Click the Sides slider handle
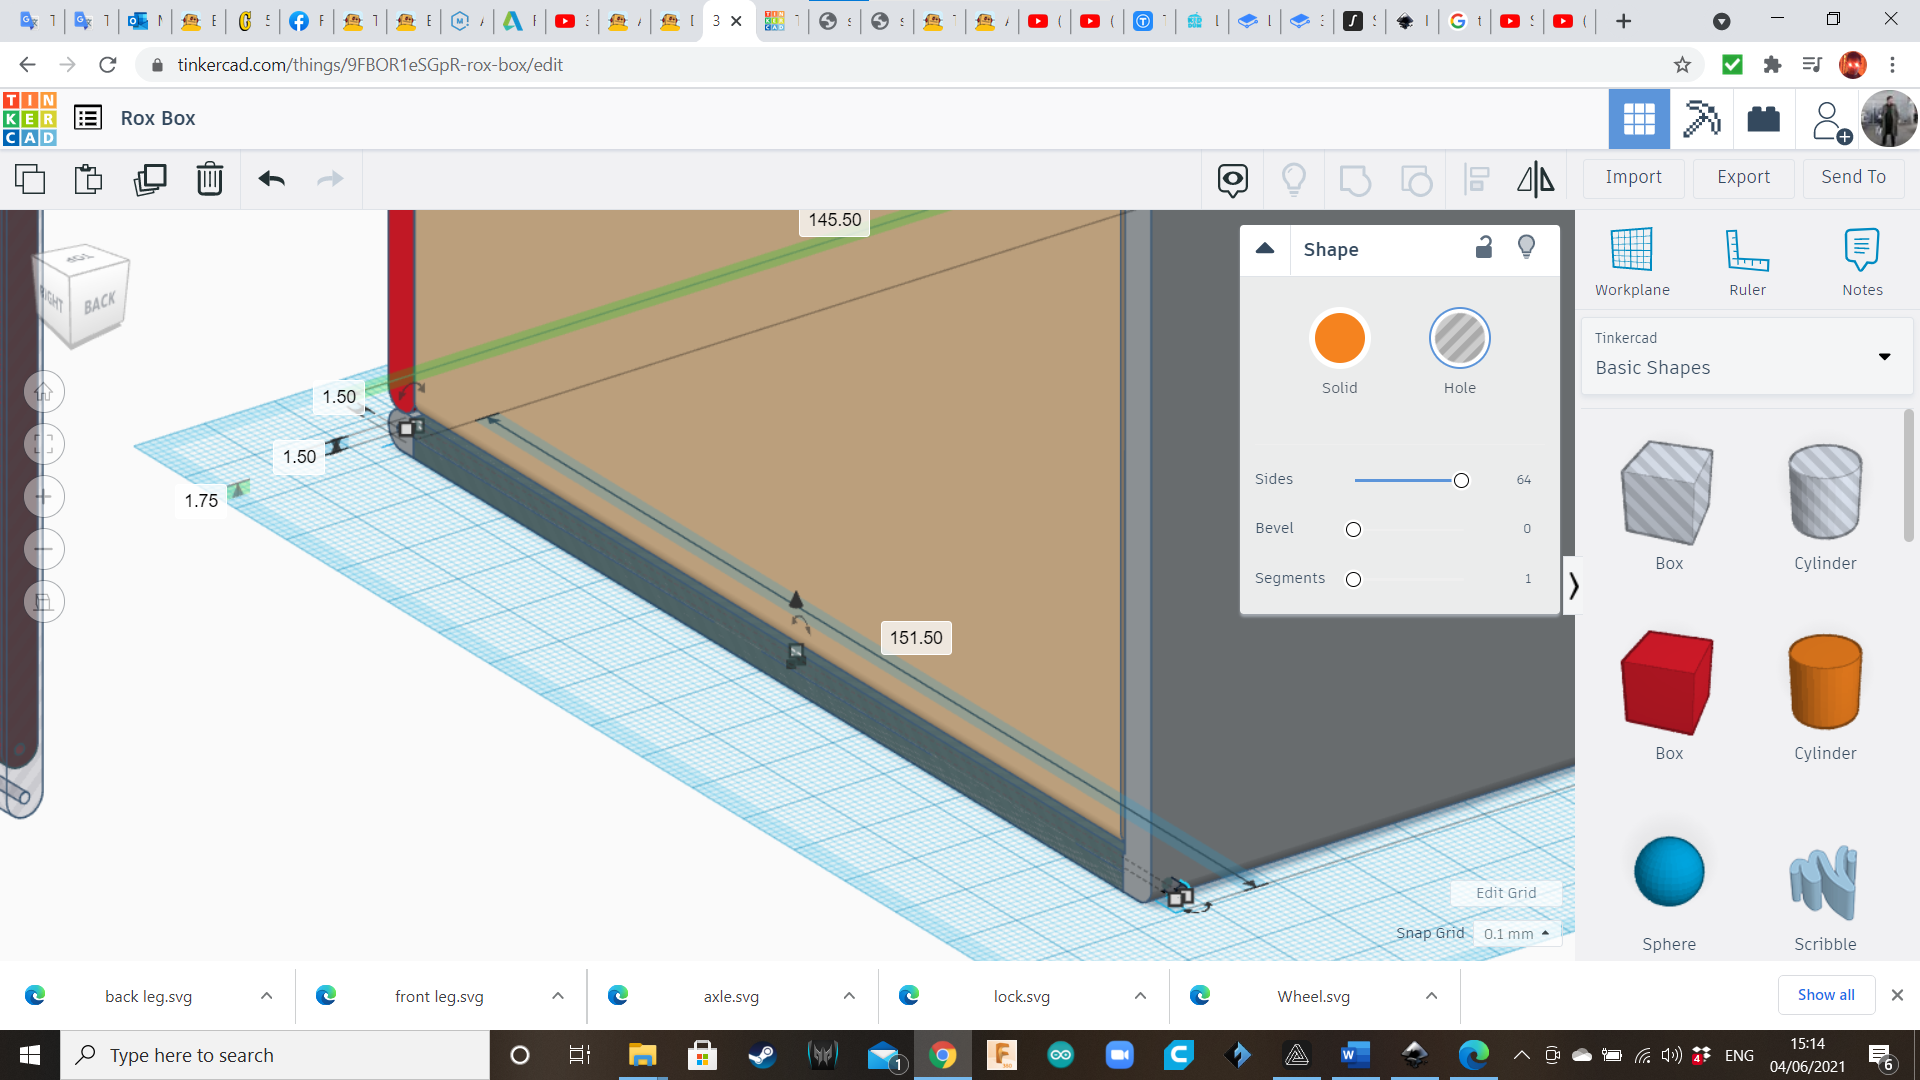Viewport: 1920px width, 1080px height. click(1461, 480)
